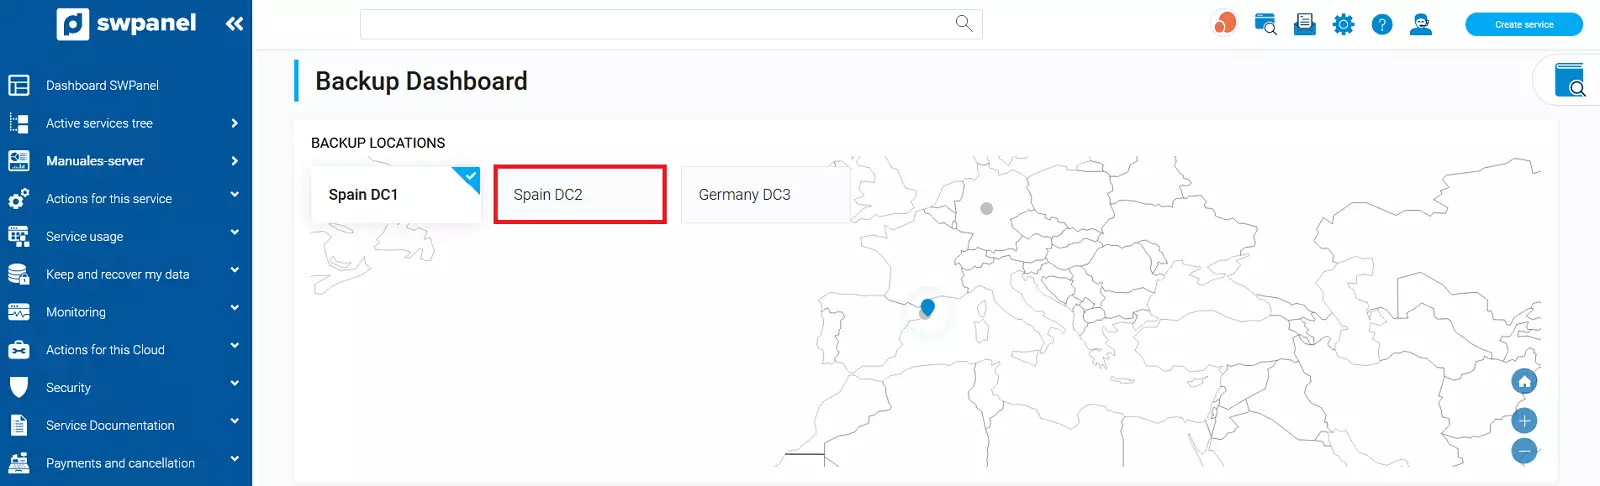Click the swpanel logo link
Screen dimensions: 1600x486
point(126,24)
